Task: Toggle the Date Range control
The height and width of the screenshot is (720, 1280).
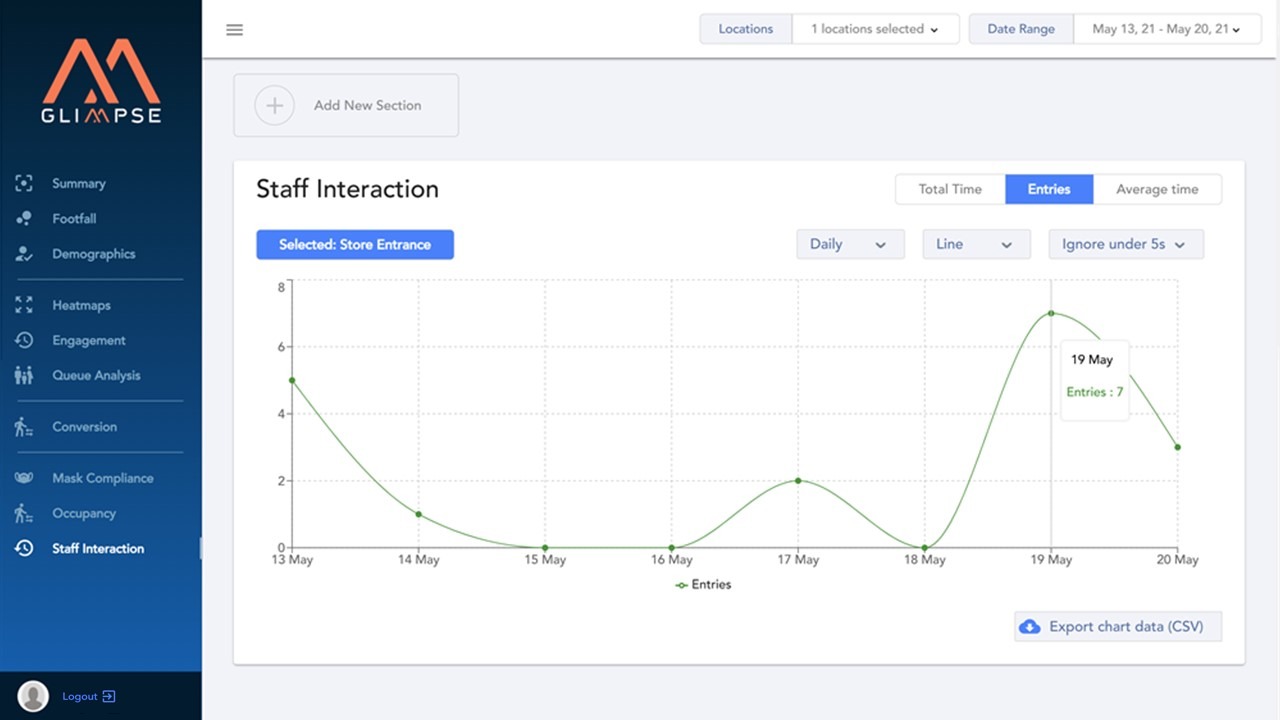Action: tap(1020, 29)
